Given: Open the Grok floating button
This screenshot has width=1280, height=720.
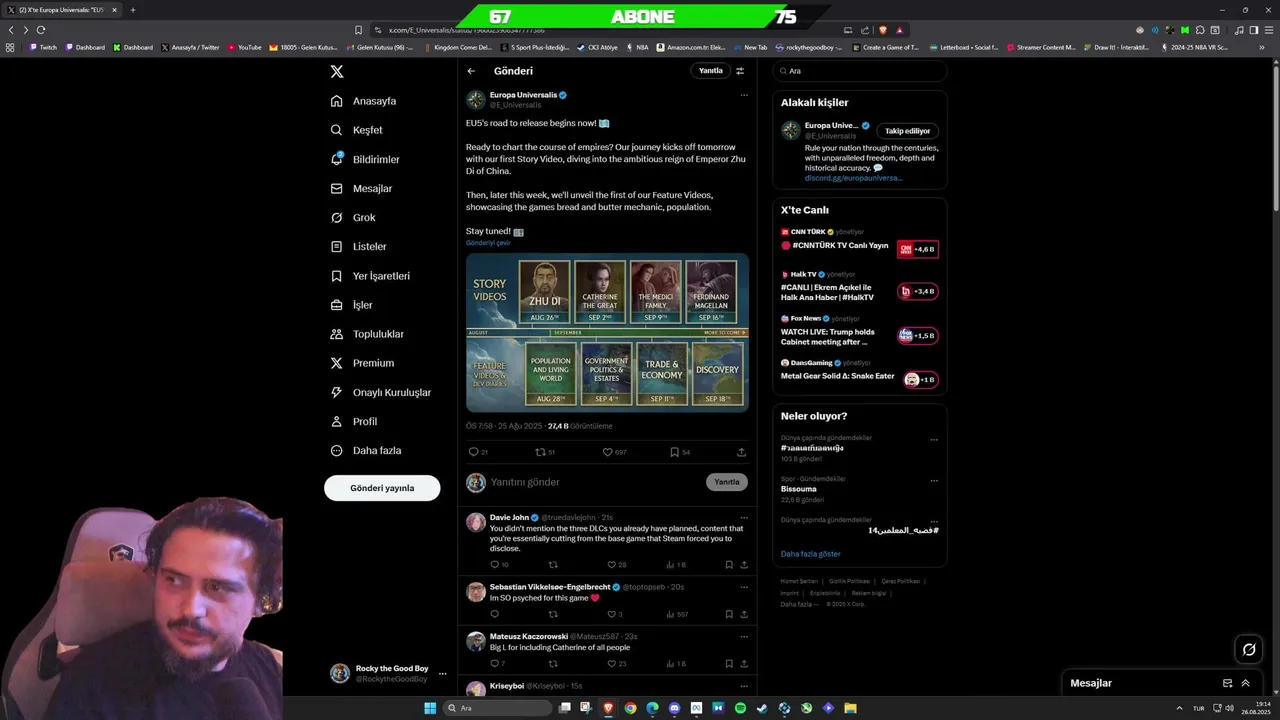Looking at the screenshot, I should click(1249, 649).
